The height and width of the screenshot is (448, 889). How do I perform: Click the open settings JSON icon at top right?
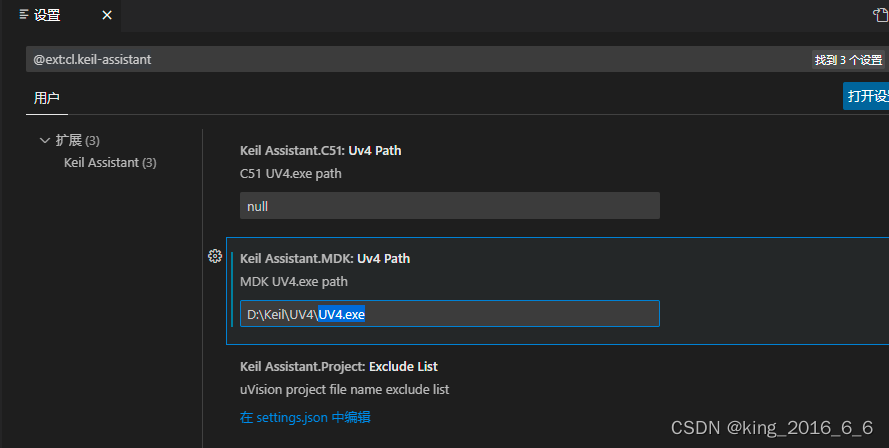pos(880,15)
